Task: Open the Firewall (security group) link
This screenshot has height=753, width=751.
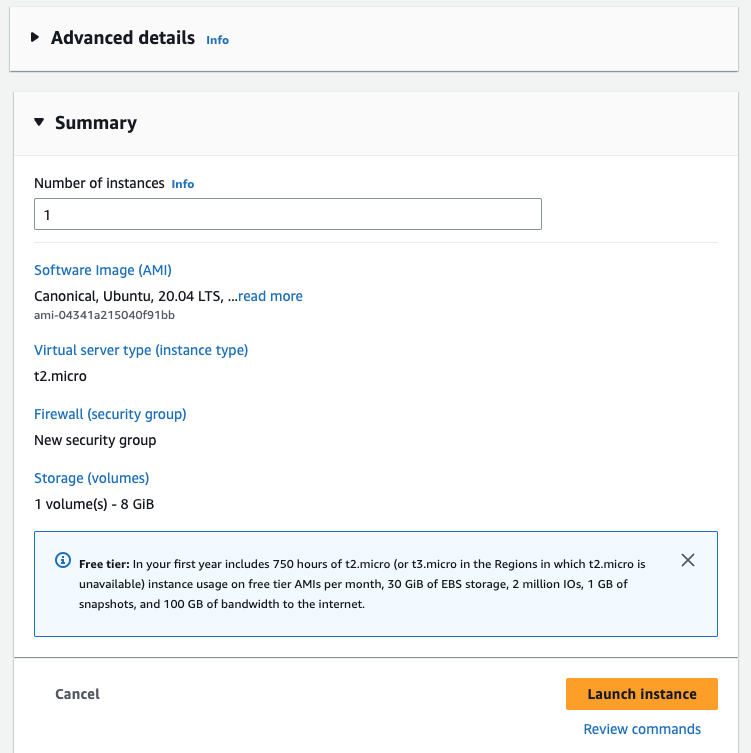Action: pyautogui.click(x=110, y=414)
